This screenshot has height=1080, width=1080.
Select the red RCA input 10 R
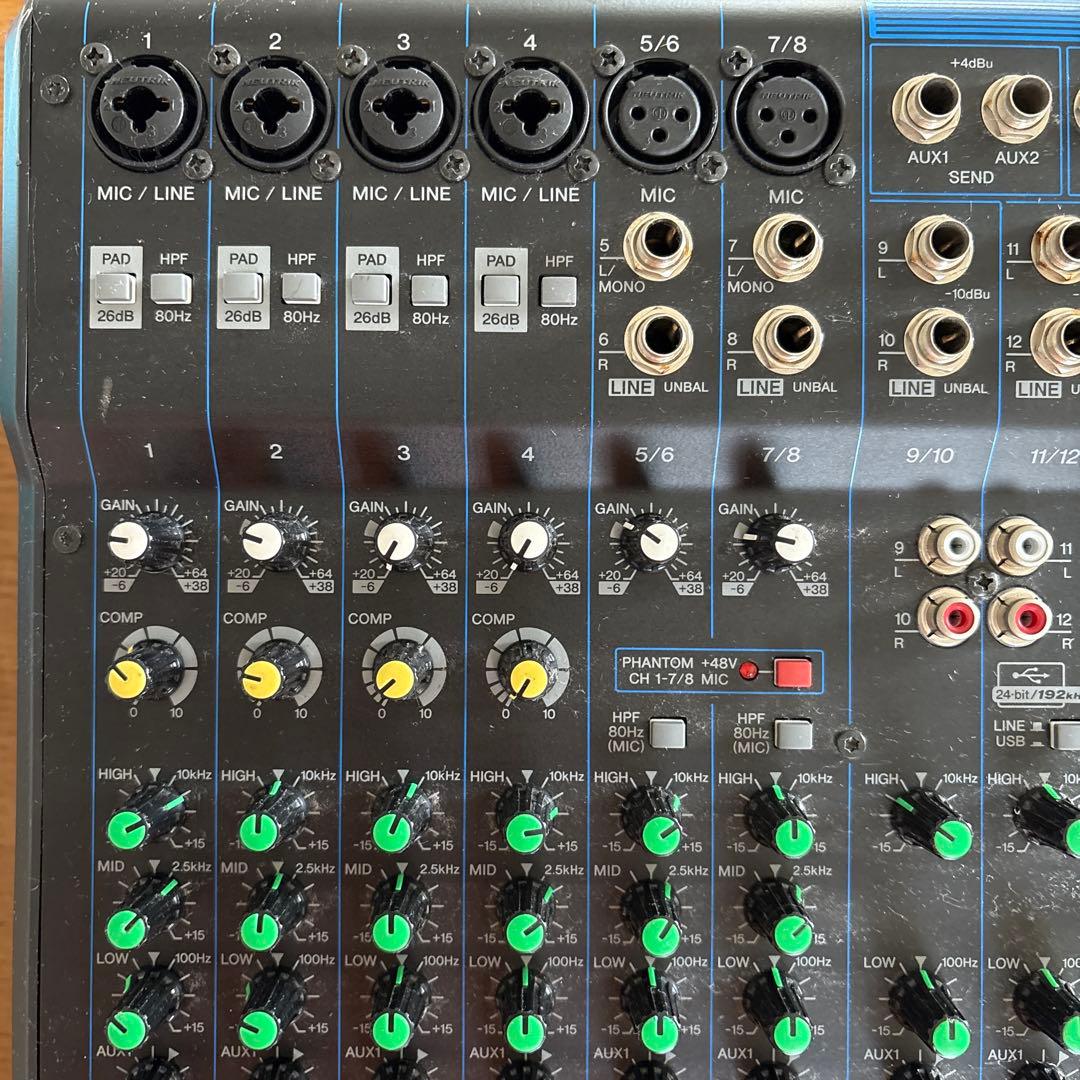point(949,616)
